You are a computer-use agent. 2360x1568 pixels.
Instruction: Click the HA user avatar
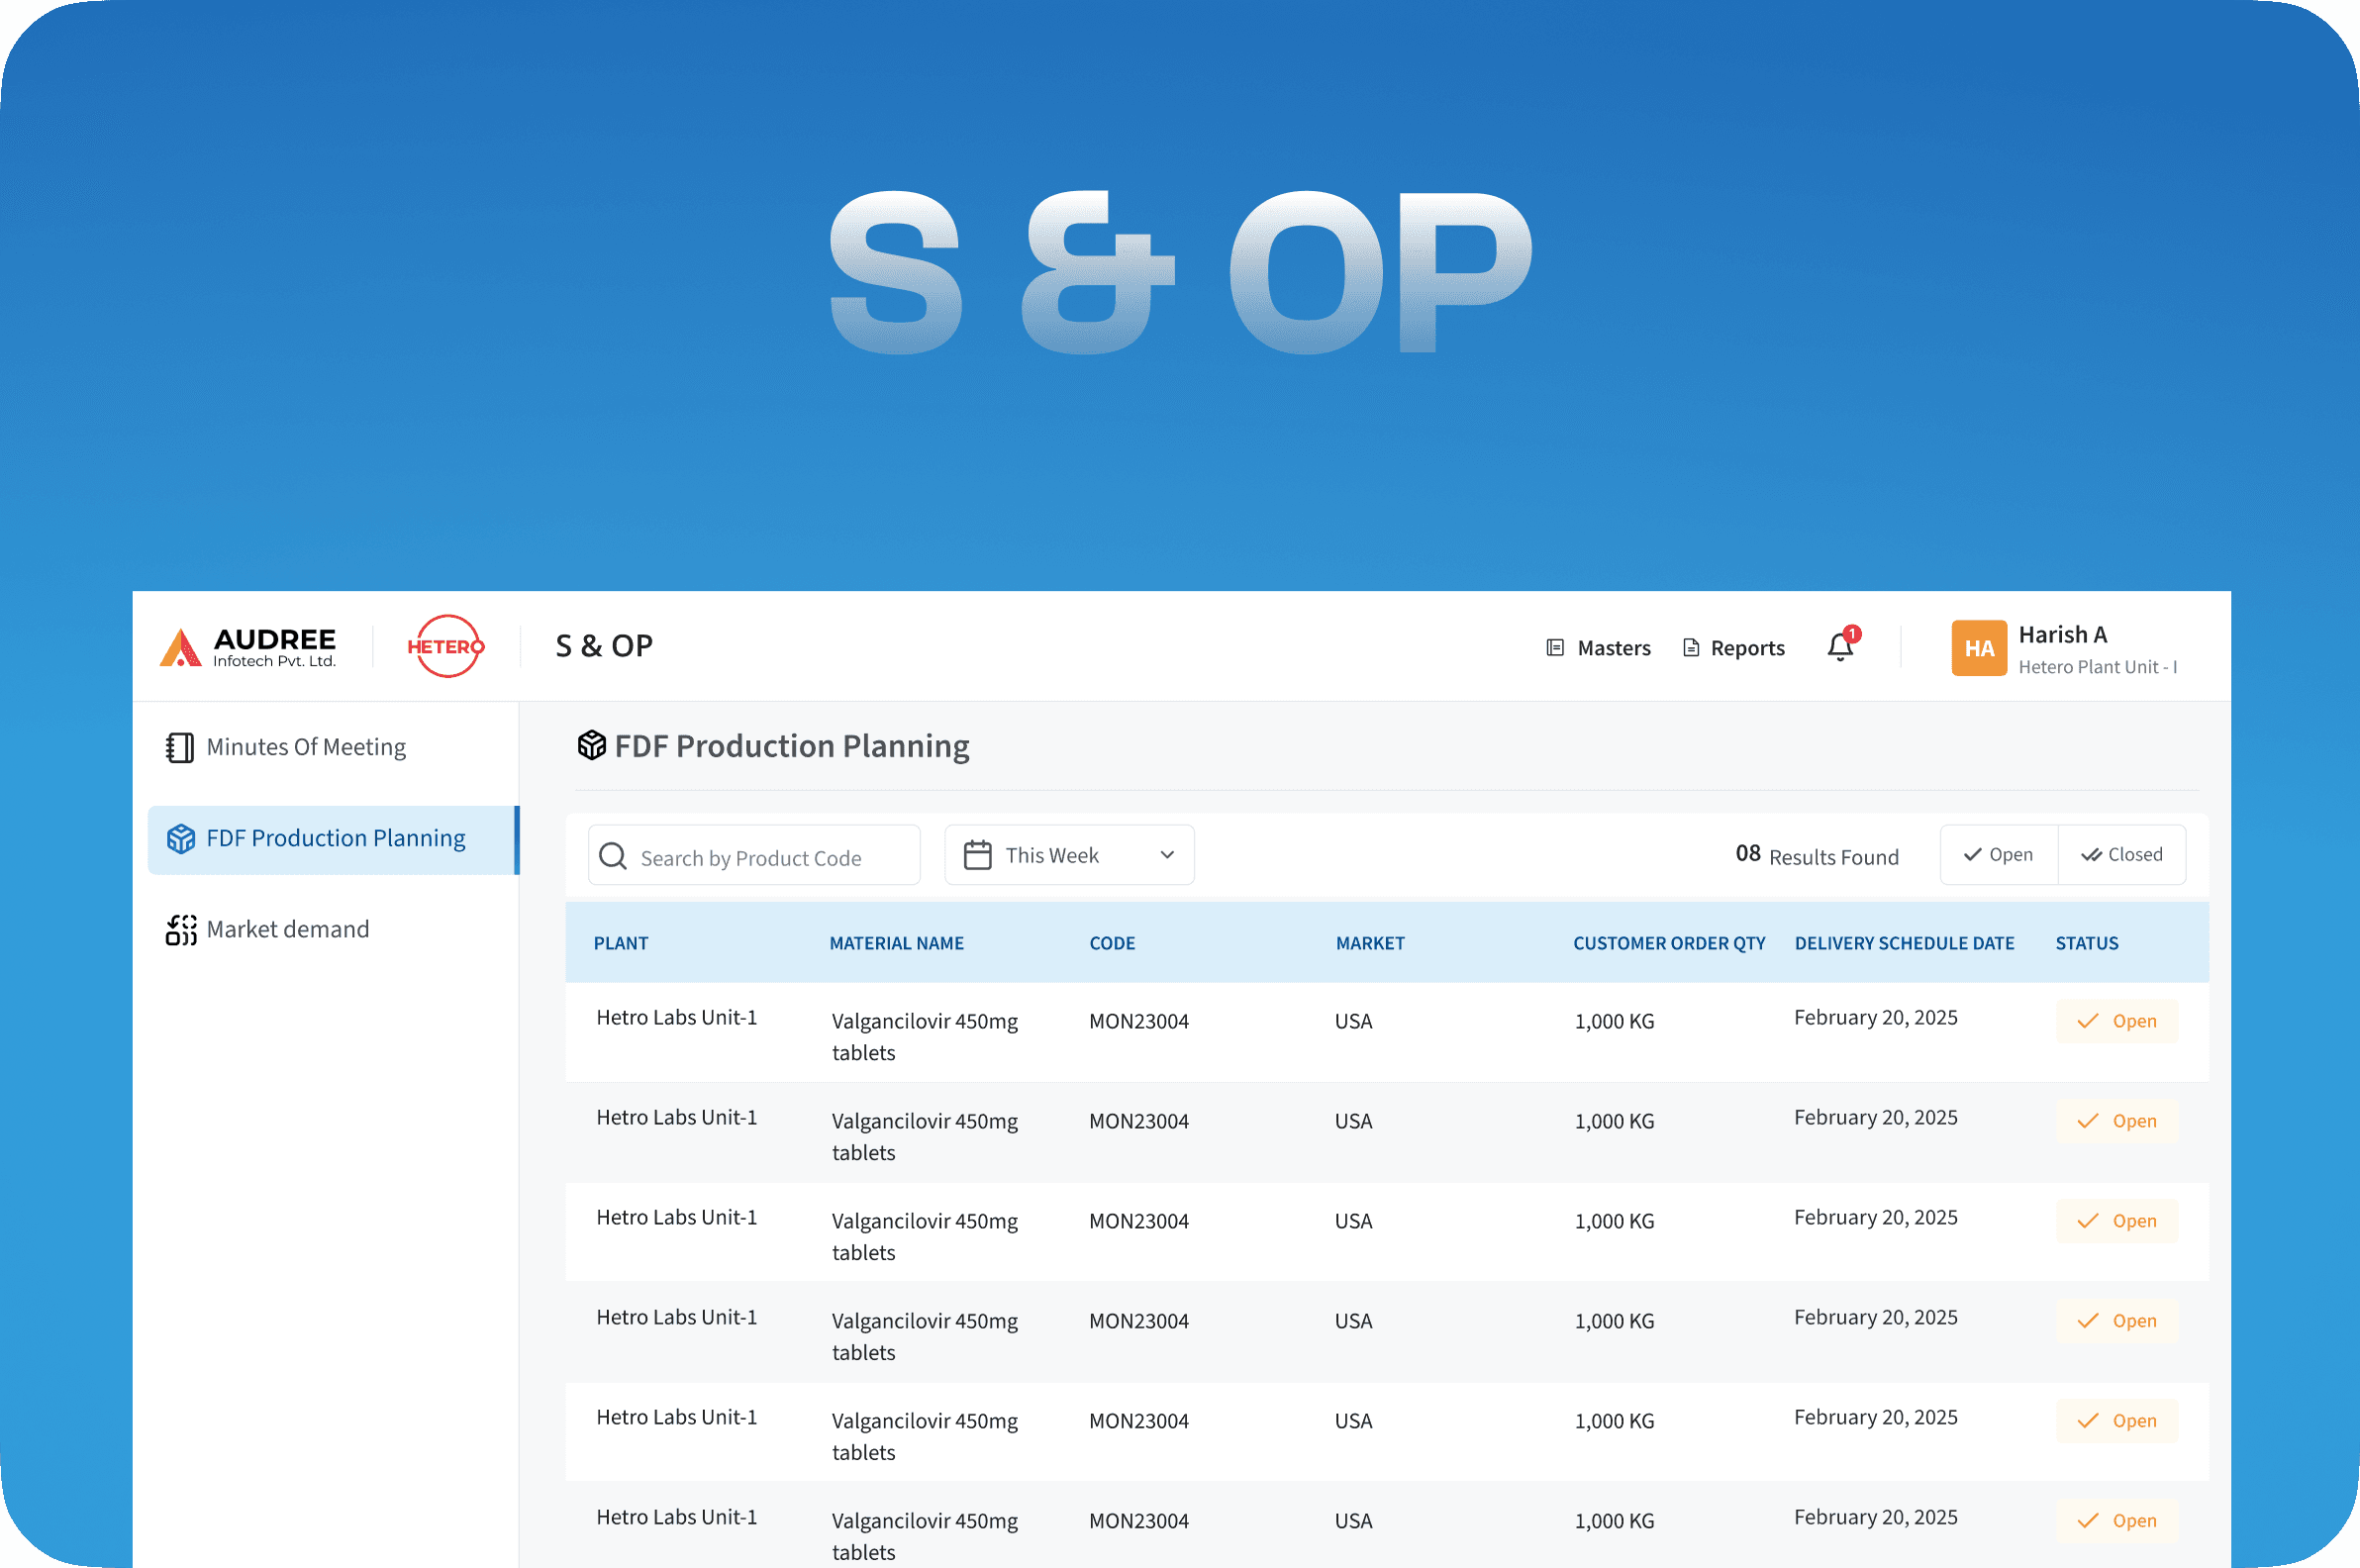point(1978,648)
